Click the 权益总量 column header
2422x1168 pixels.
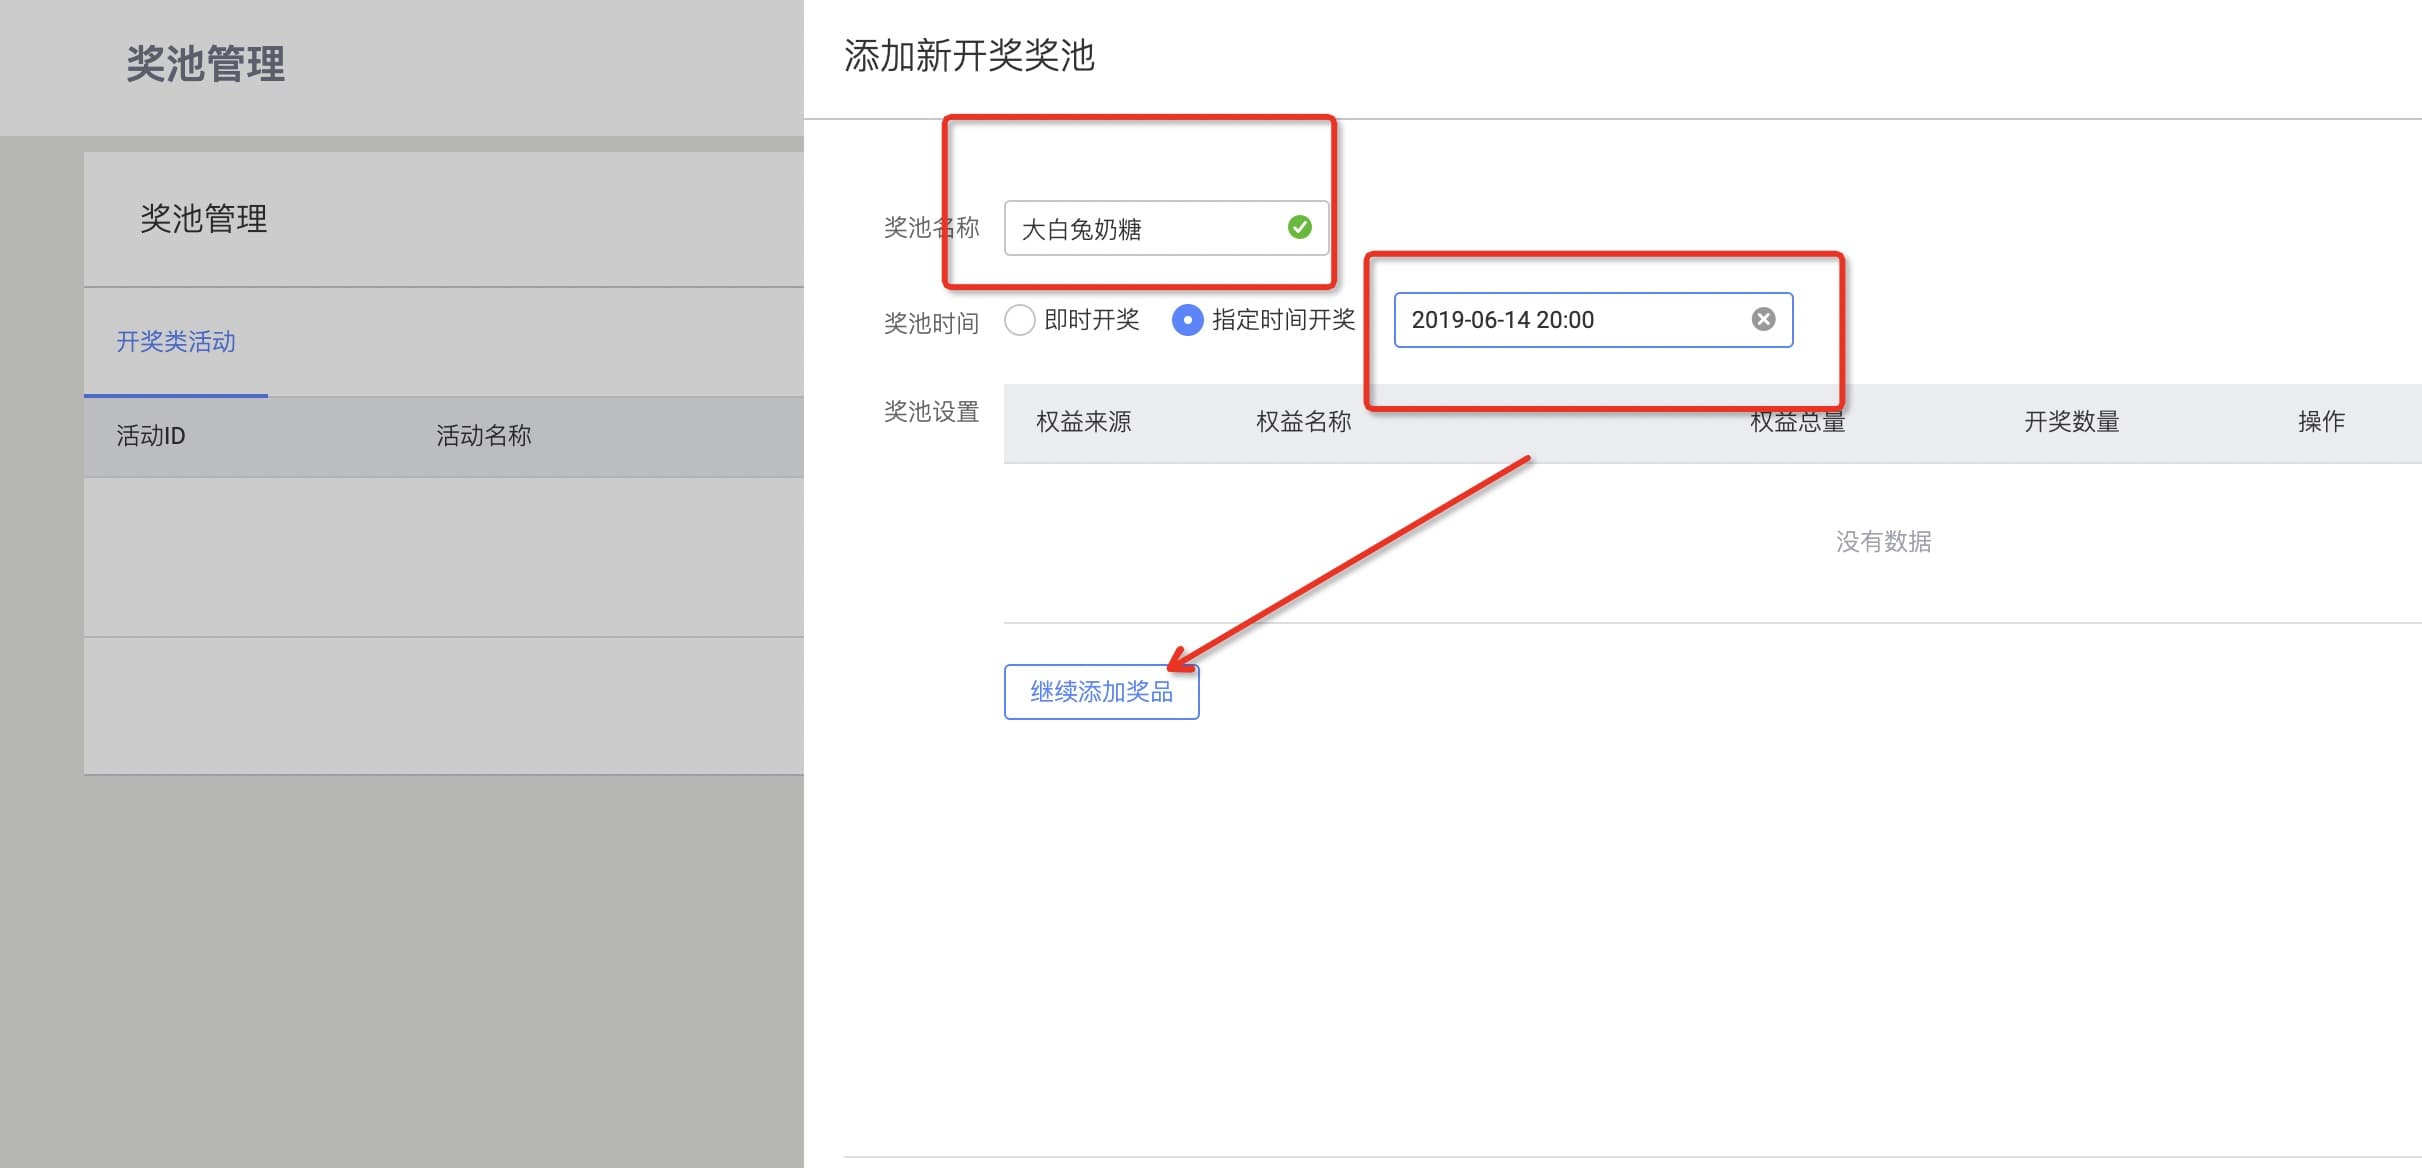[1798, 422]
